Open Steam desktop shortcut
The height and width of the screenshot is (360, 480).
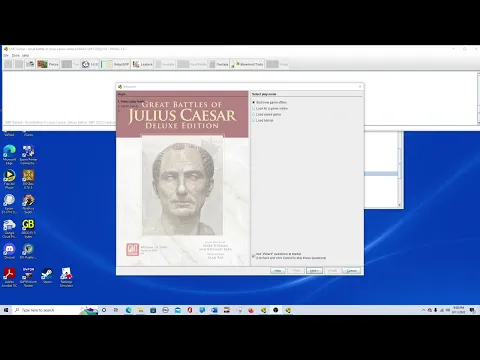click(47, 276)
